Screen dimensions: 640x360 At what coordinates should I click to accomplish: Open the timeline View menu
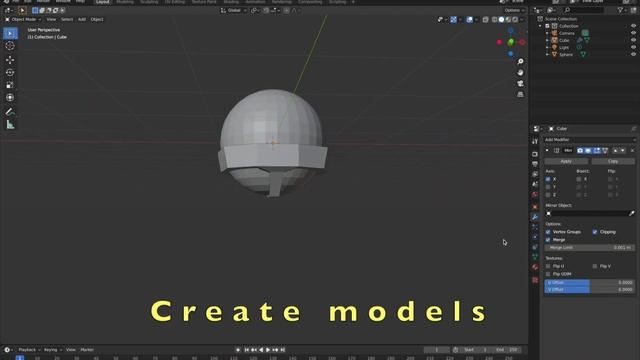point(71,350)
